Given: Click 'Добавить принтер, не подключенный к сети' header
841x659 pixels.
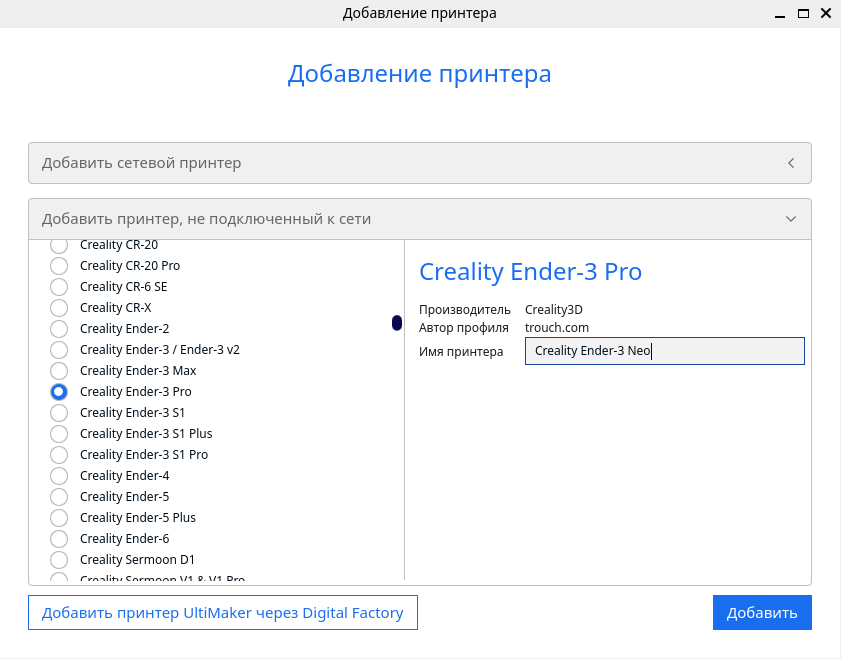Looking at the screenshot, I should tap(420, 219).
